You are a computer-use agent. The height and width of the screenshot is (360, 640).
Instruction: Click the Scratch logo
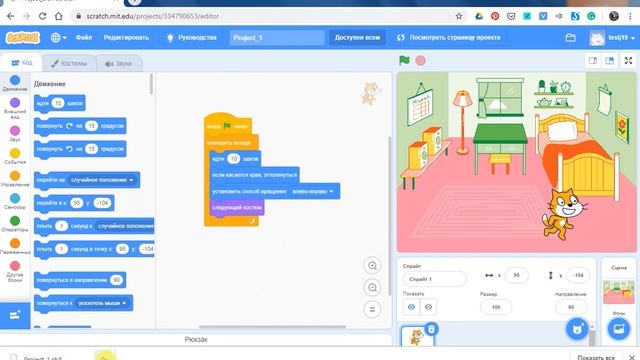click(x=23, y=38)
